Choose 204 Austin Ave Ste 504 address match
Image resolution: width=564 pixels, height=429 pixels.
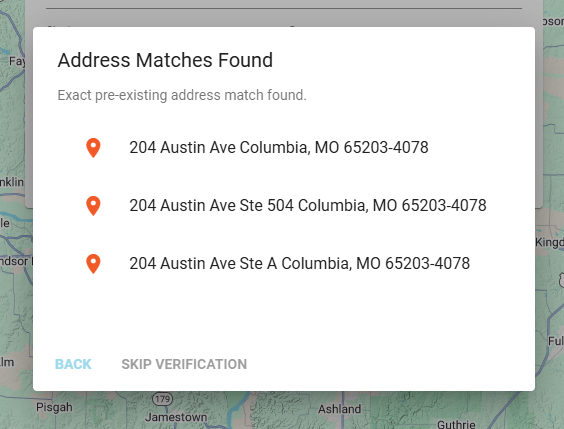308,205
